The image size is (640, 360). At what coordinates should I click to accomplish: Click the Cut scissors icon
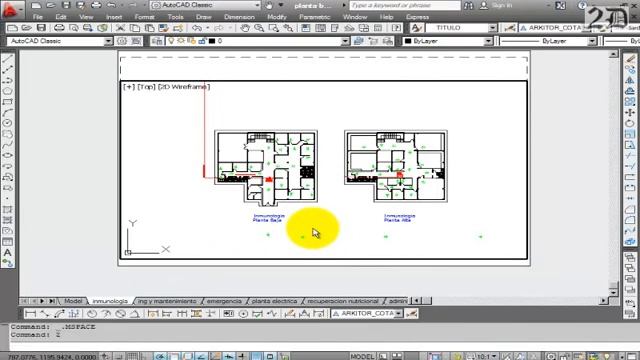tap(120, 28)
